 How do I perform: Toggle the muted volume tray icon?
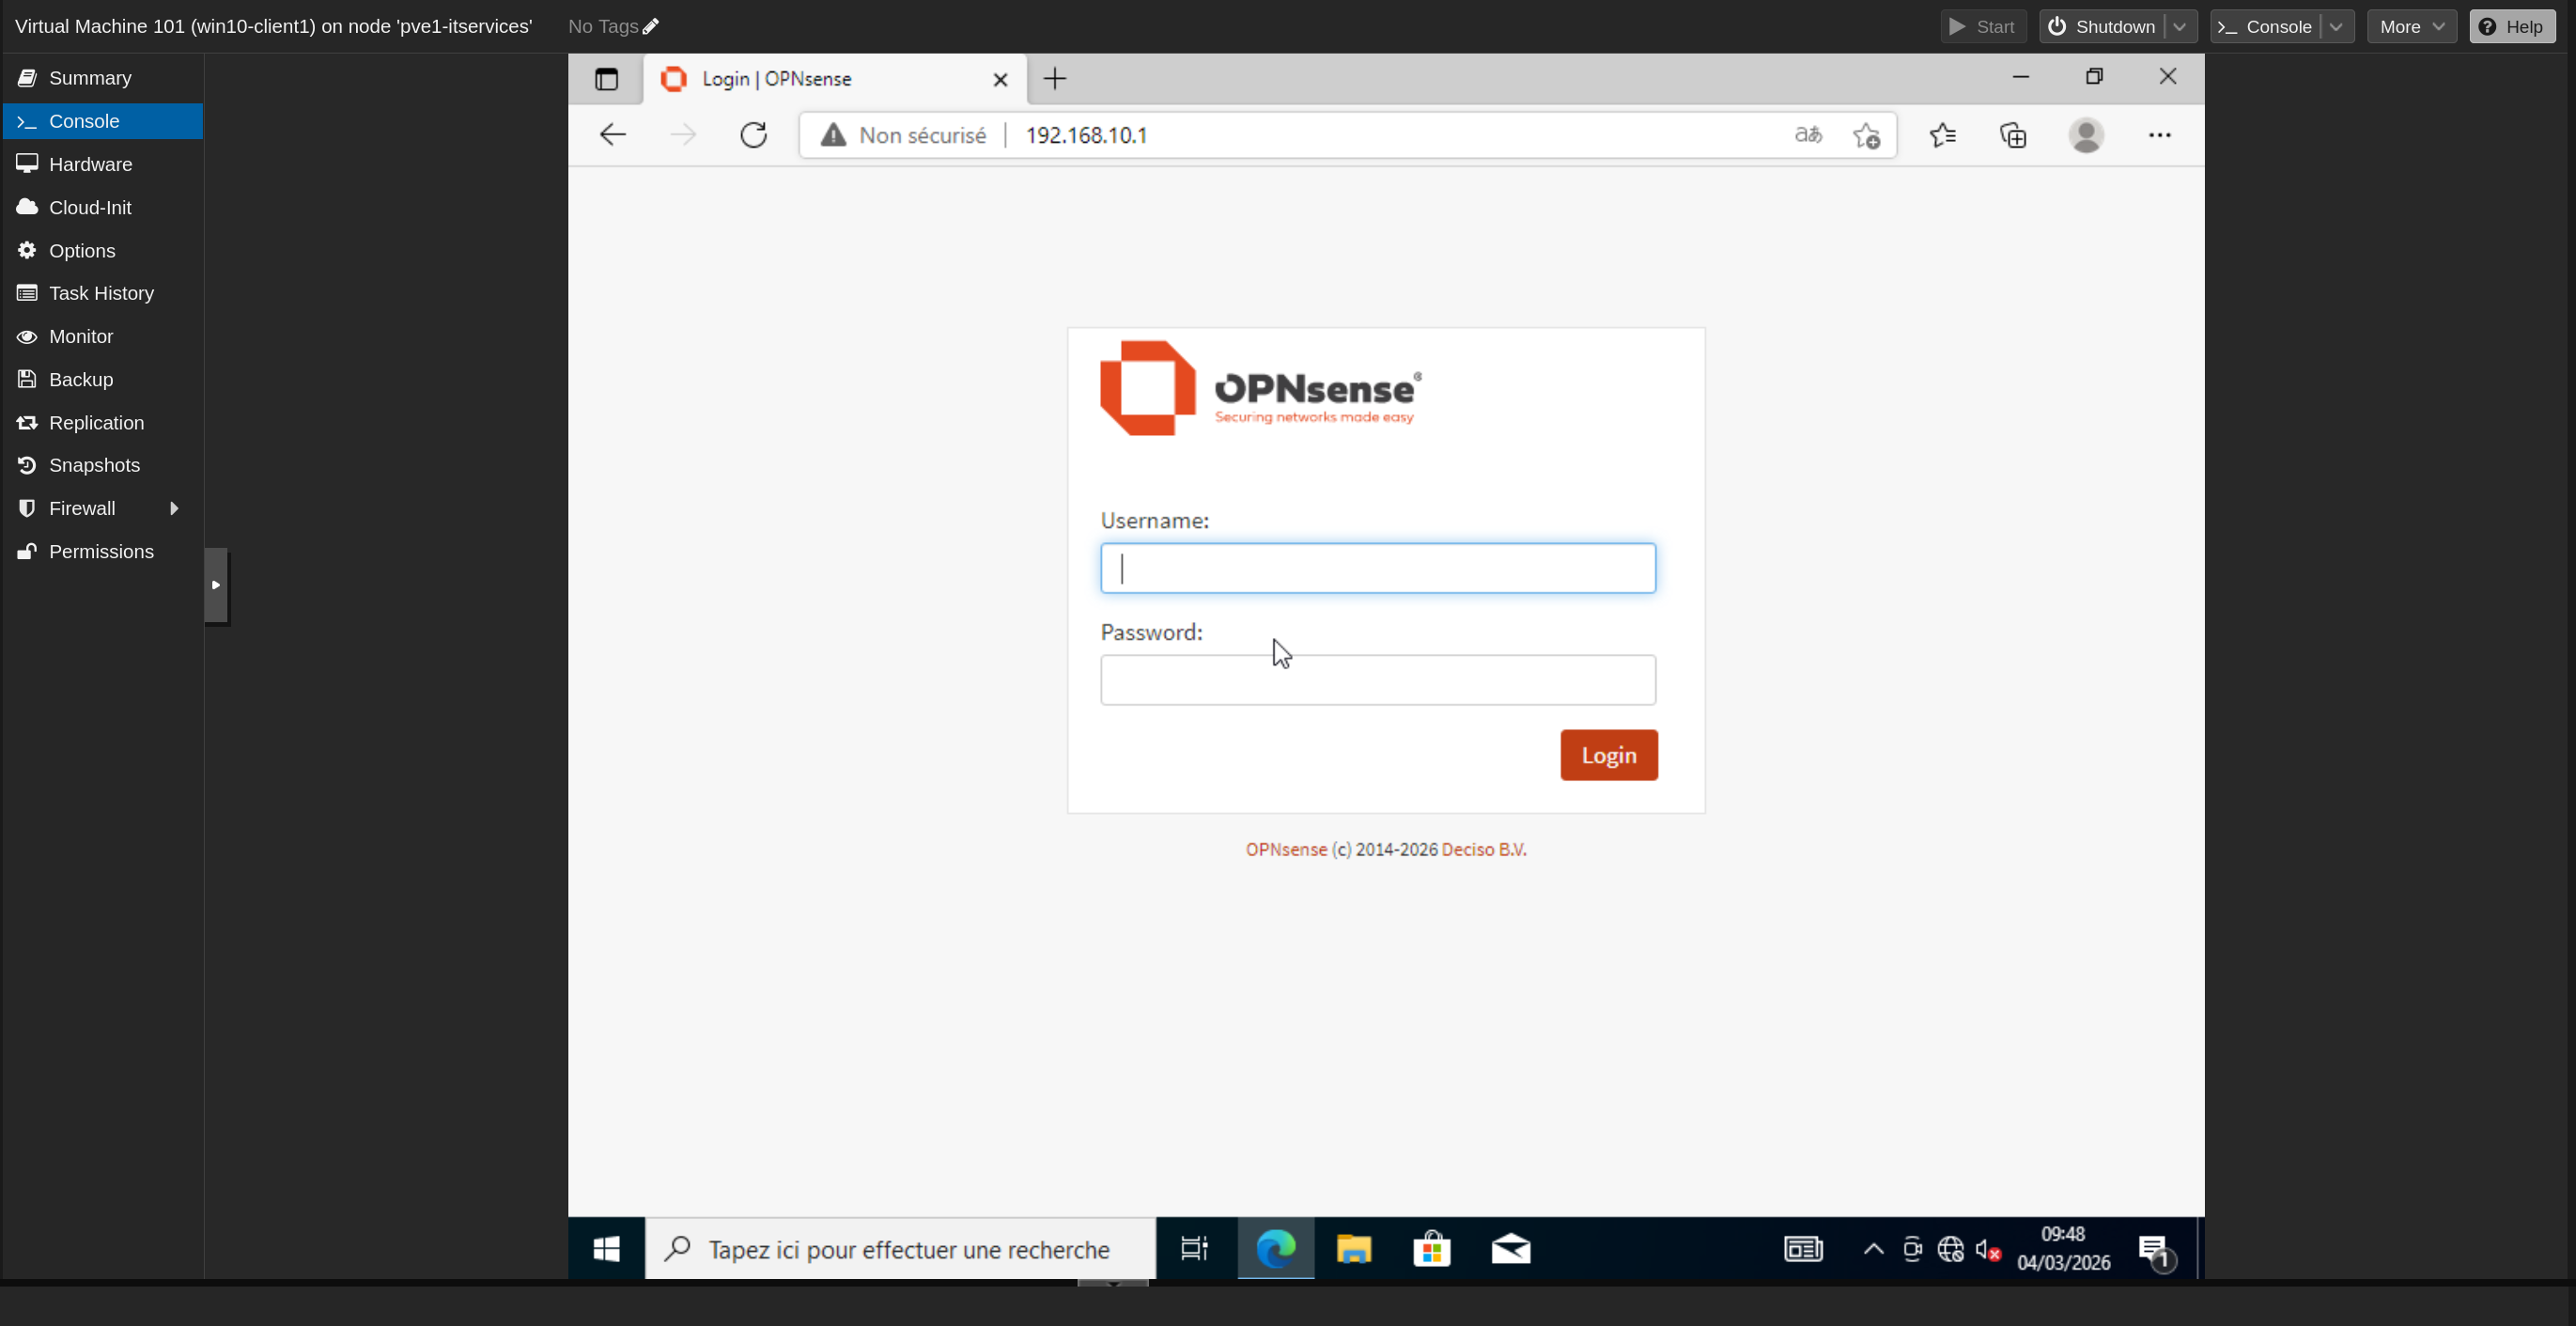[1988, 1250]
